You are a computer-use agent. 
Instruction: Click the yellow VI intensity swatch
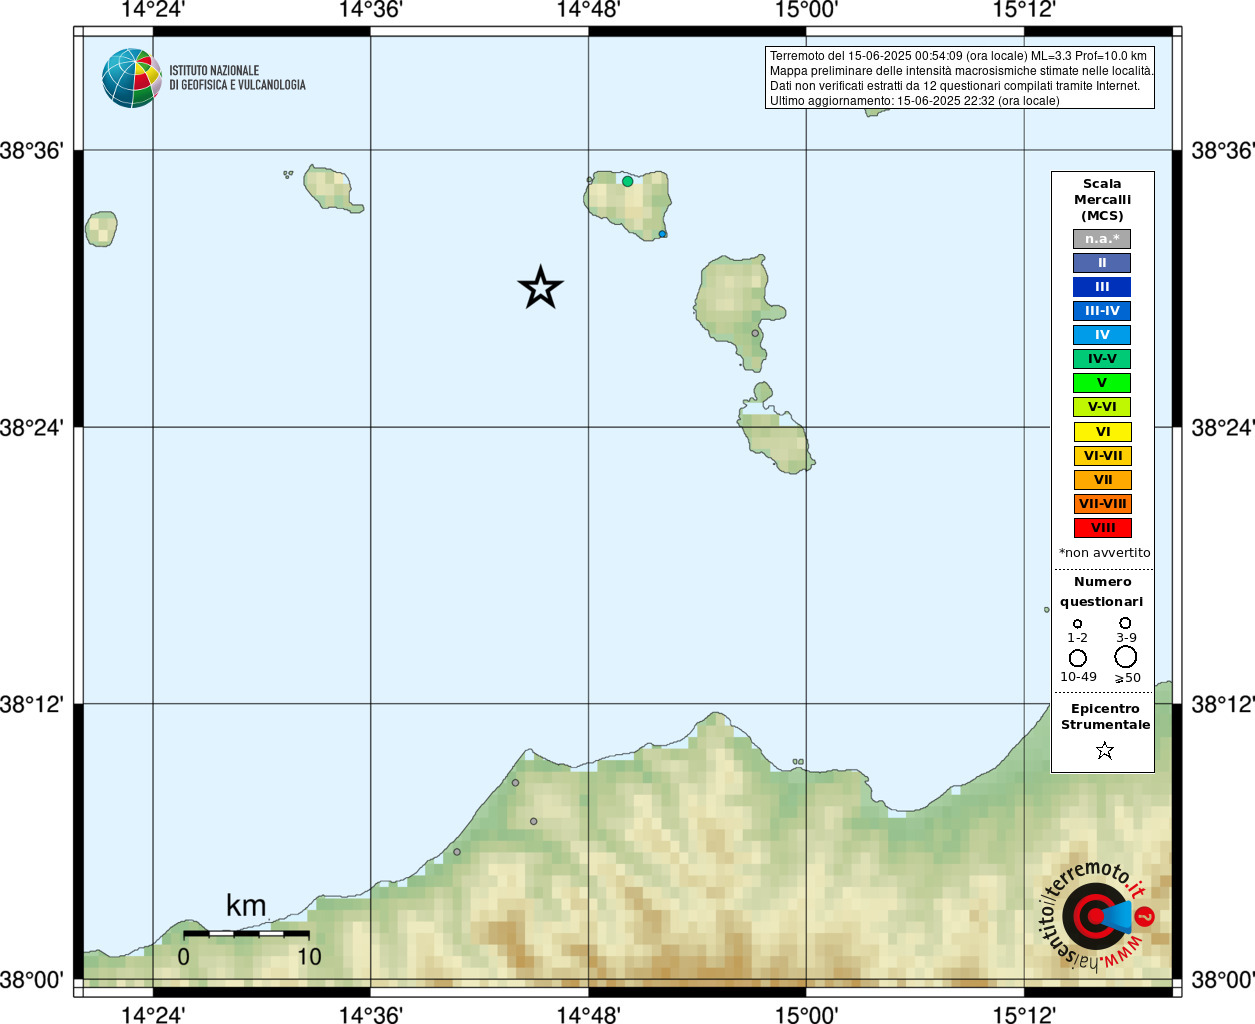pyautogui.click(x=1103, y=432)
